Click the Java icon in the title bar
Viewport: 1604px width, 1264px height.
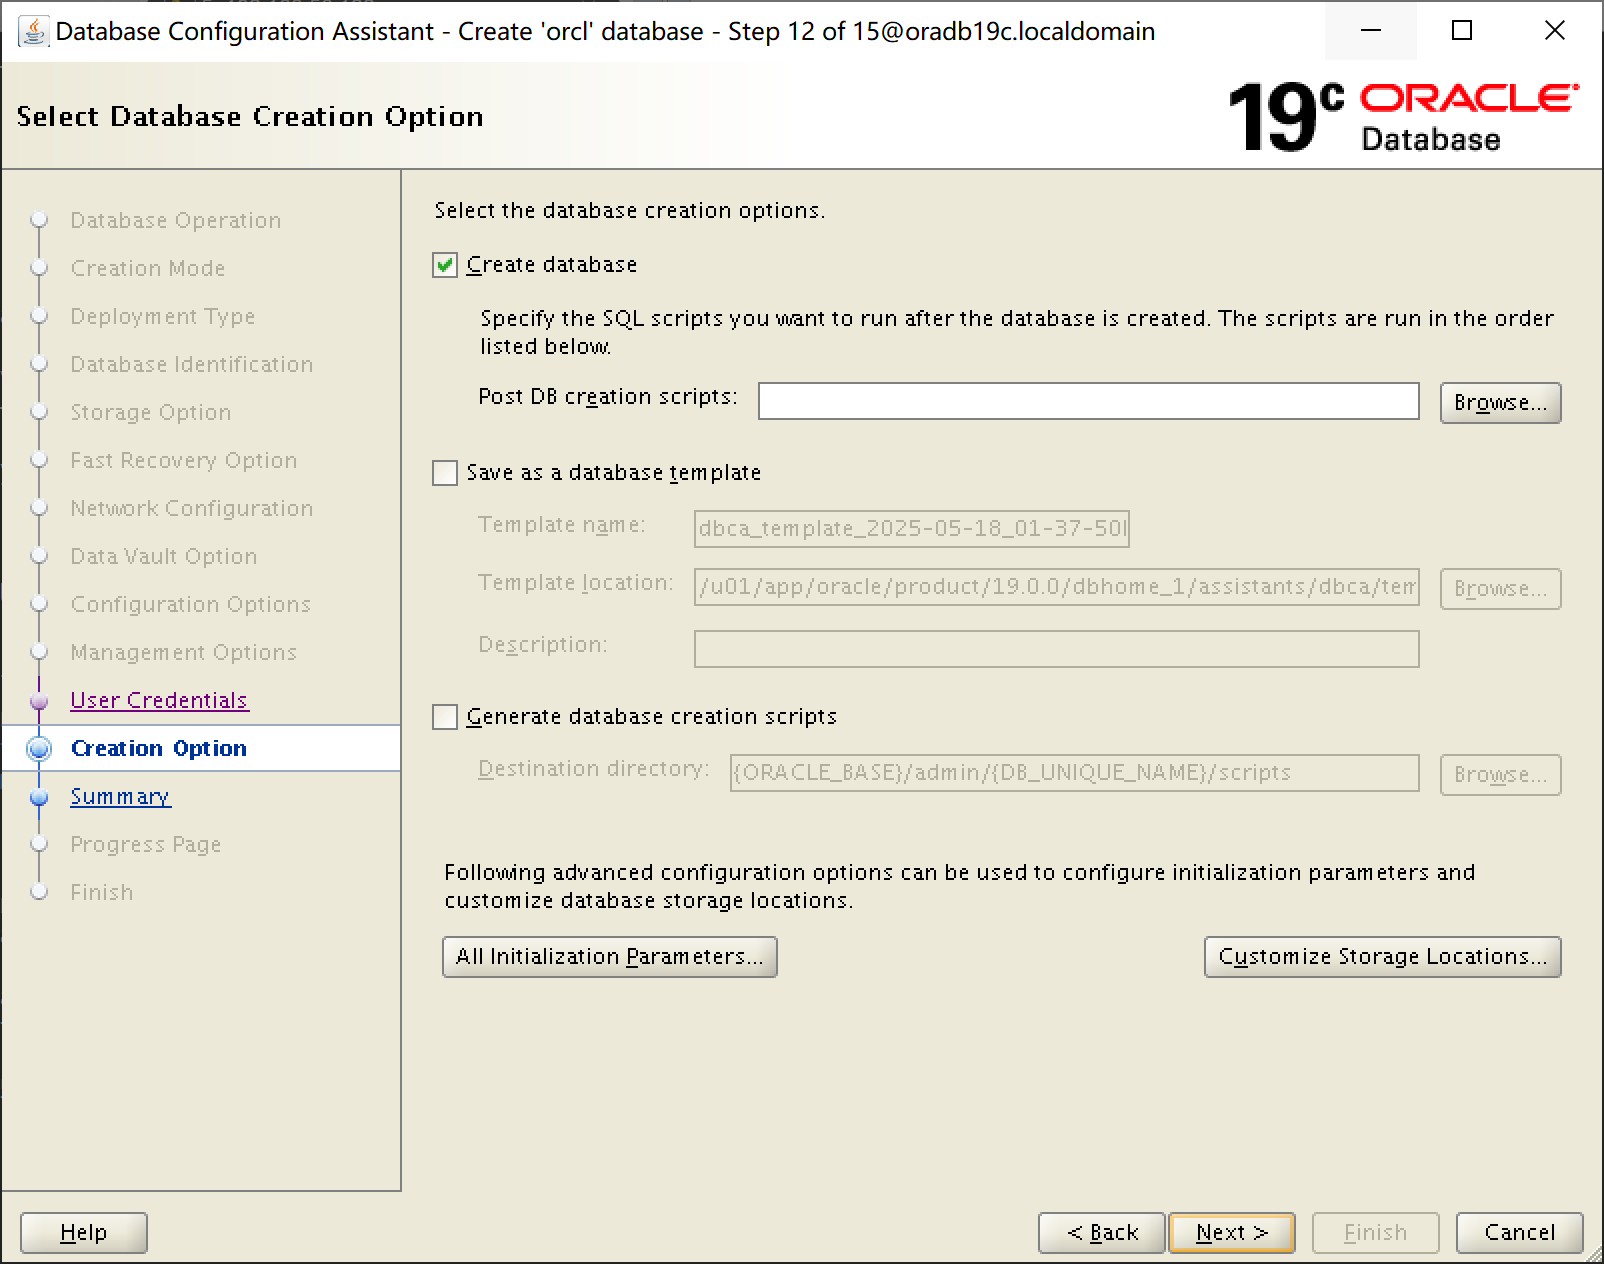coord(33,31)
